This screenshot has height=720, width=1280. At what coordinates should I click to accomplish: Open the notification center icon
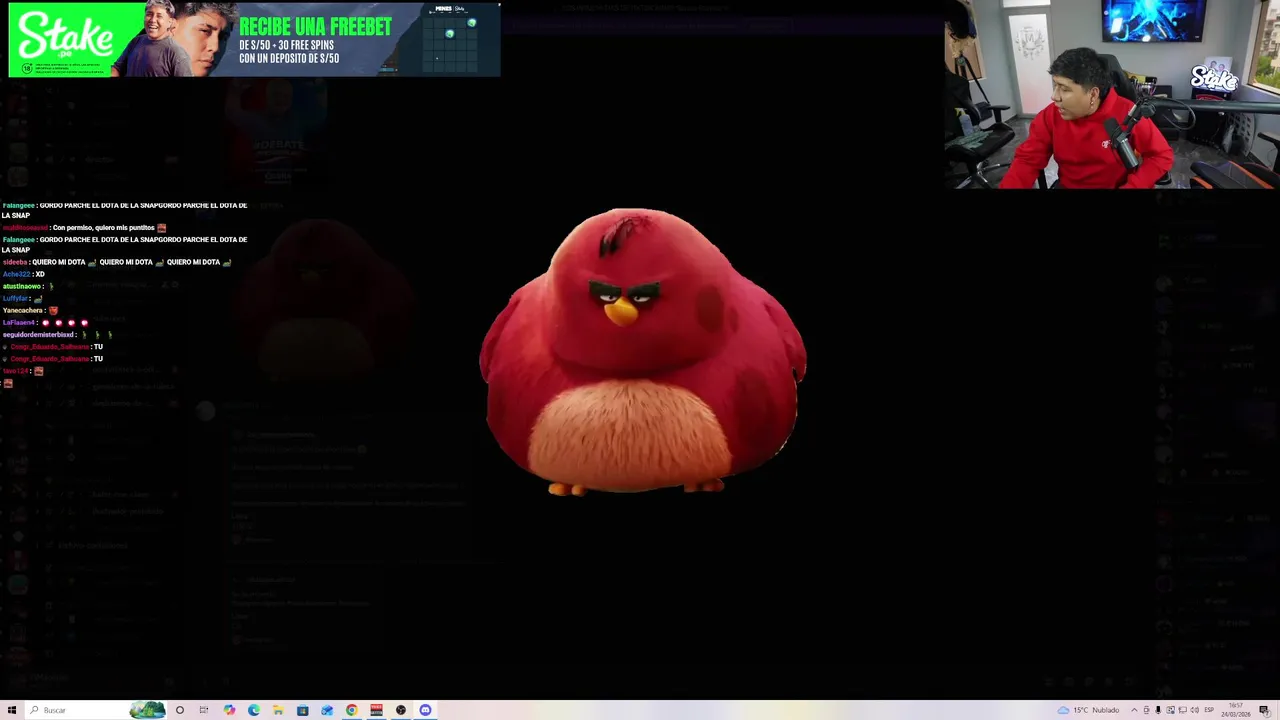pyautogui.click(x=1264, y=710)
